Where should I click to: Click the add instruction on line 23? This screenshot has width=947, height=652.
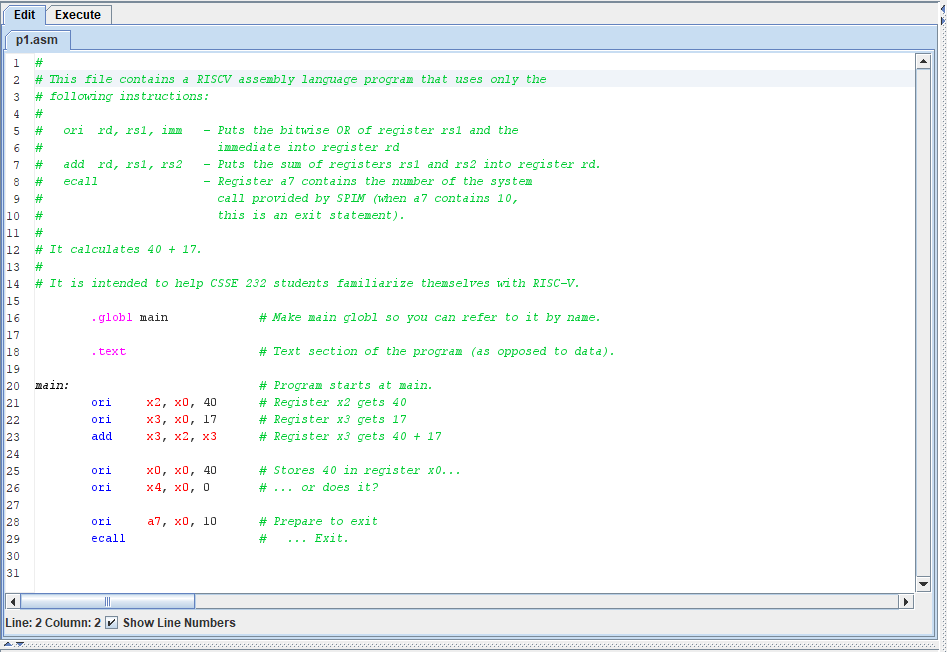coord(101,436)
